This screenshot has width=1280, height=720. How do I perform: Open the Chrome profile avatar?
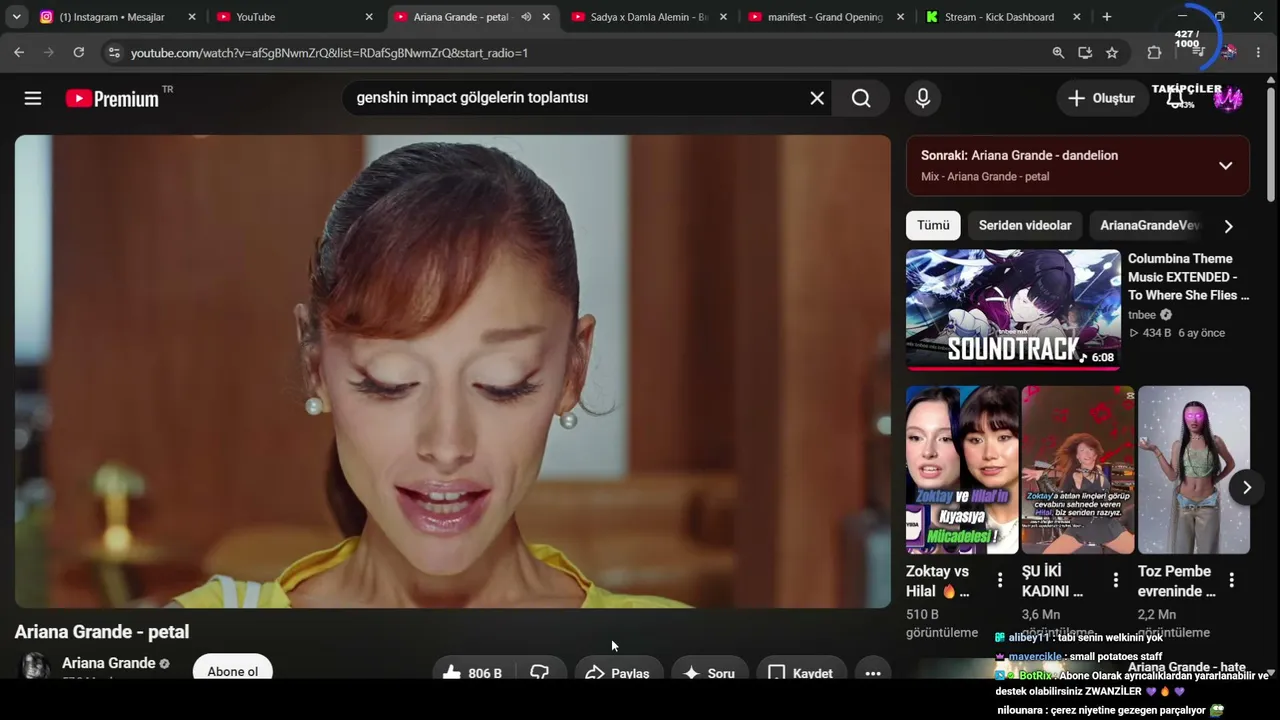(x=1229, y=52)
